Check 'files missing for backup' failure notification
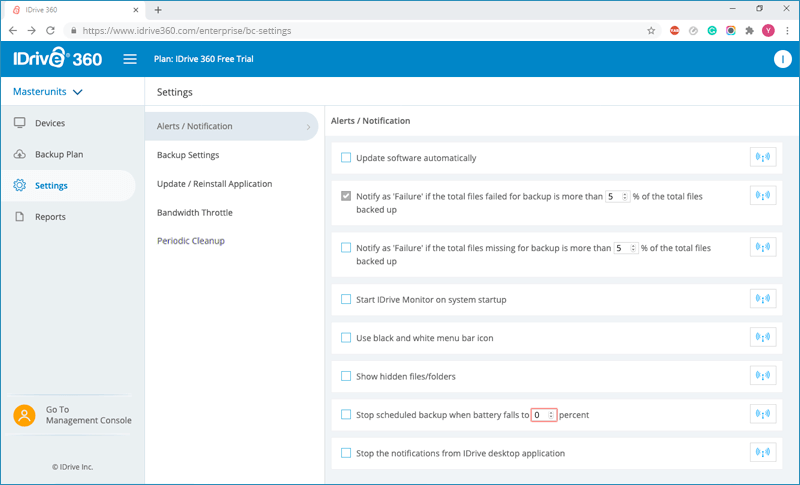The height and width of the screenshot is (485, 800). point(346,247)
